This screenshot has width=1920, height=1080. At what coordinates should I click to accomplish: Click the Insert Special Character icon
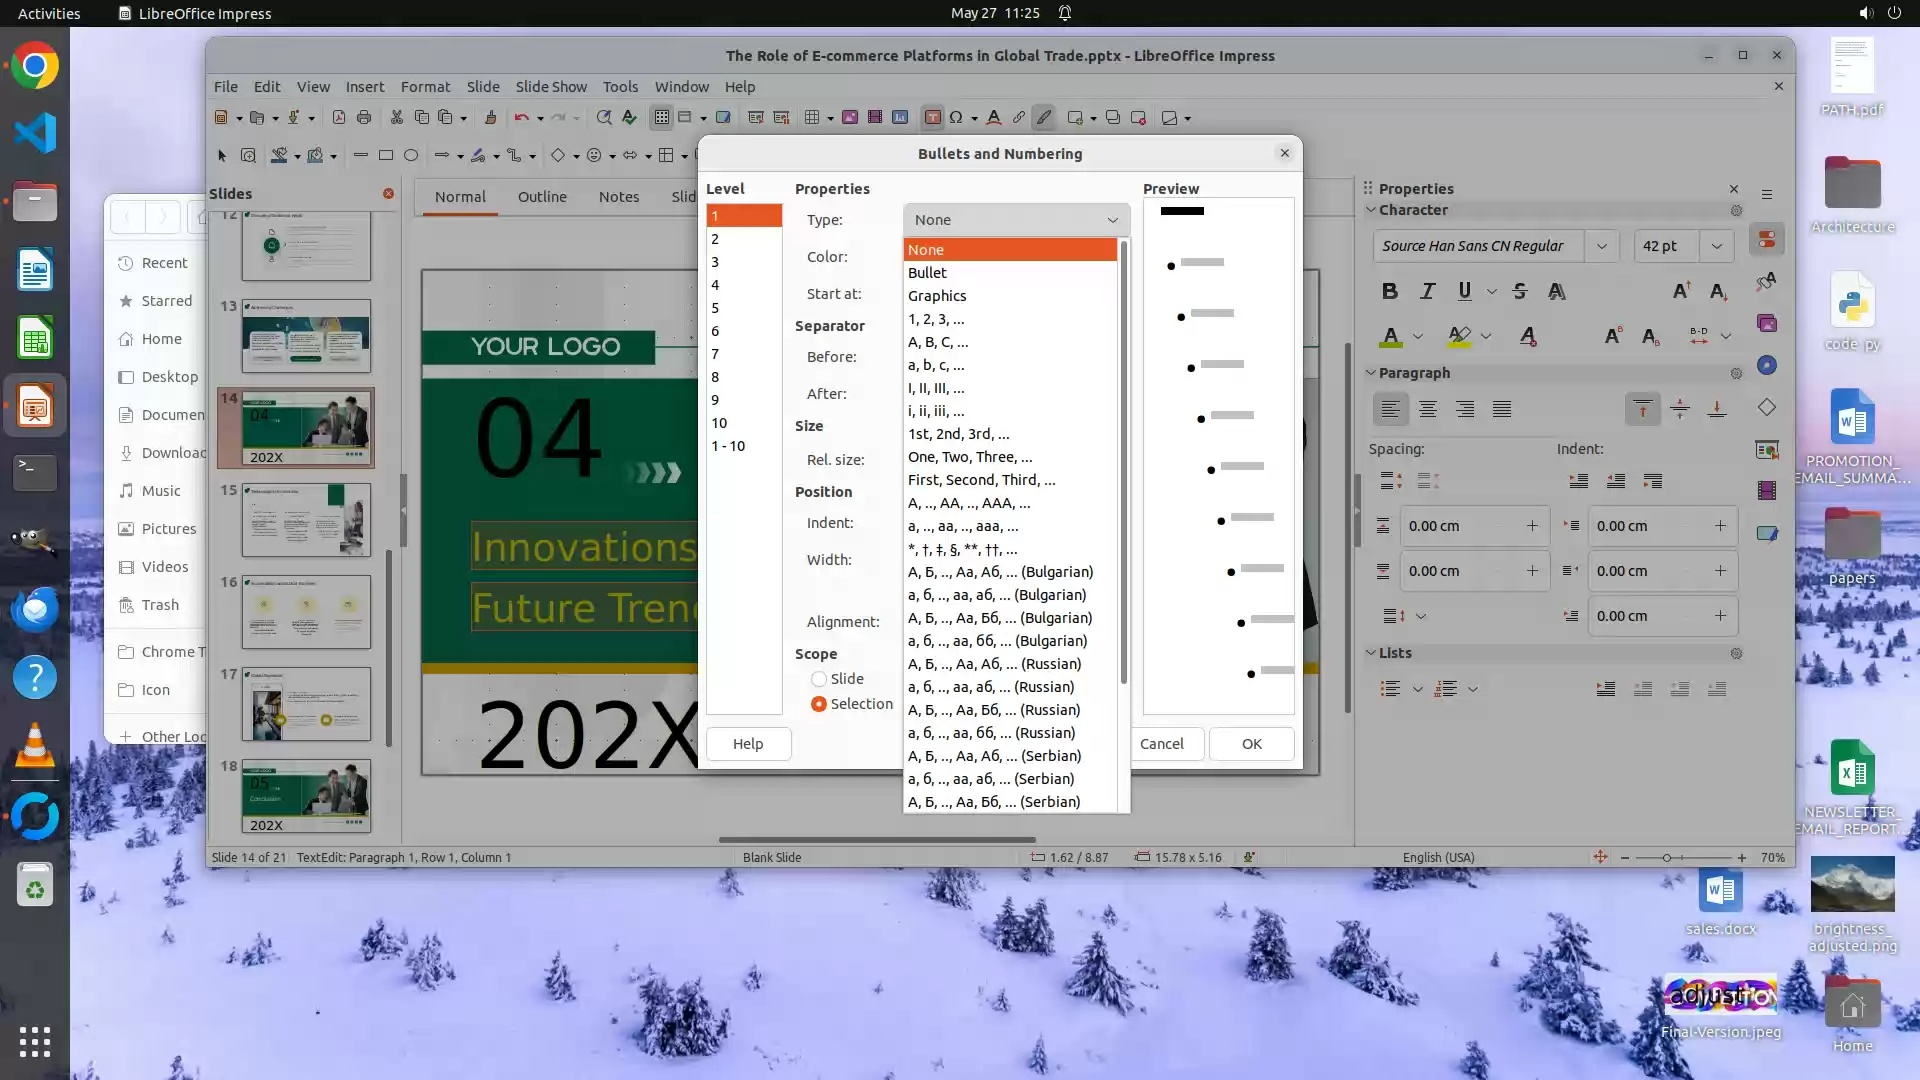click(x=956, y=118)
